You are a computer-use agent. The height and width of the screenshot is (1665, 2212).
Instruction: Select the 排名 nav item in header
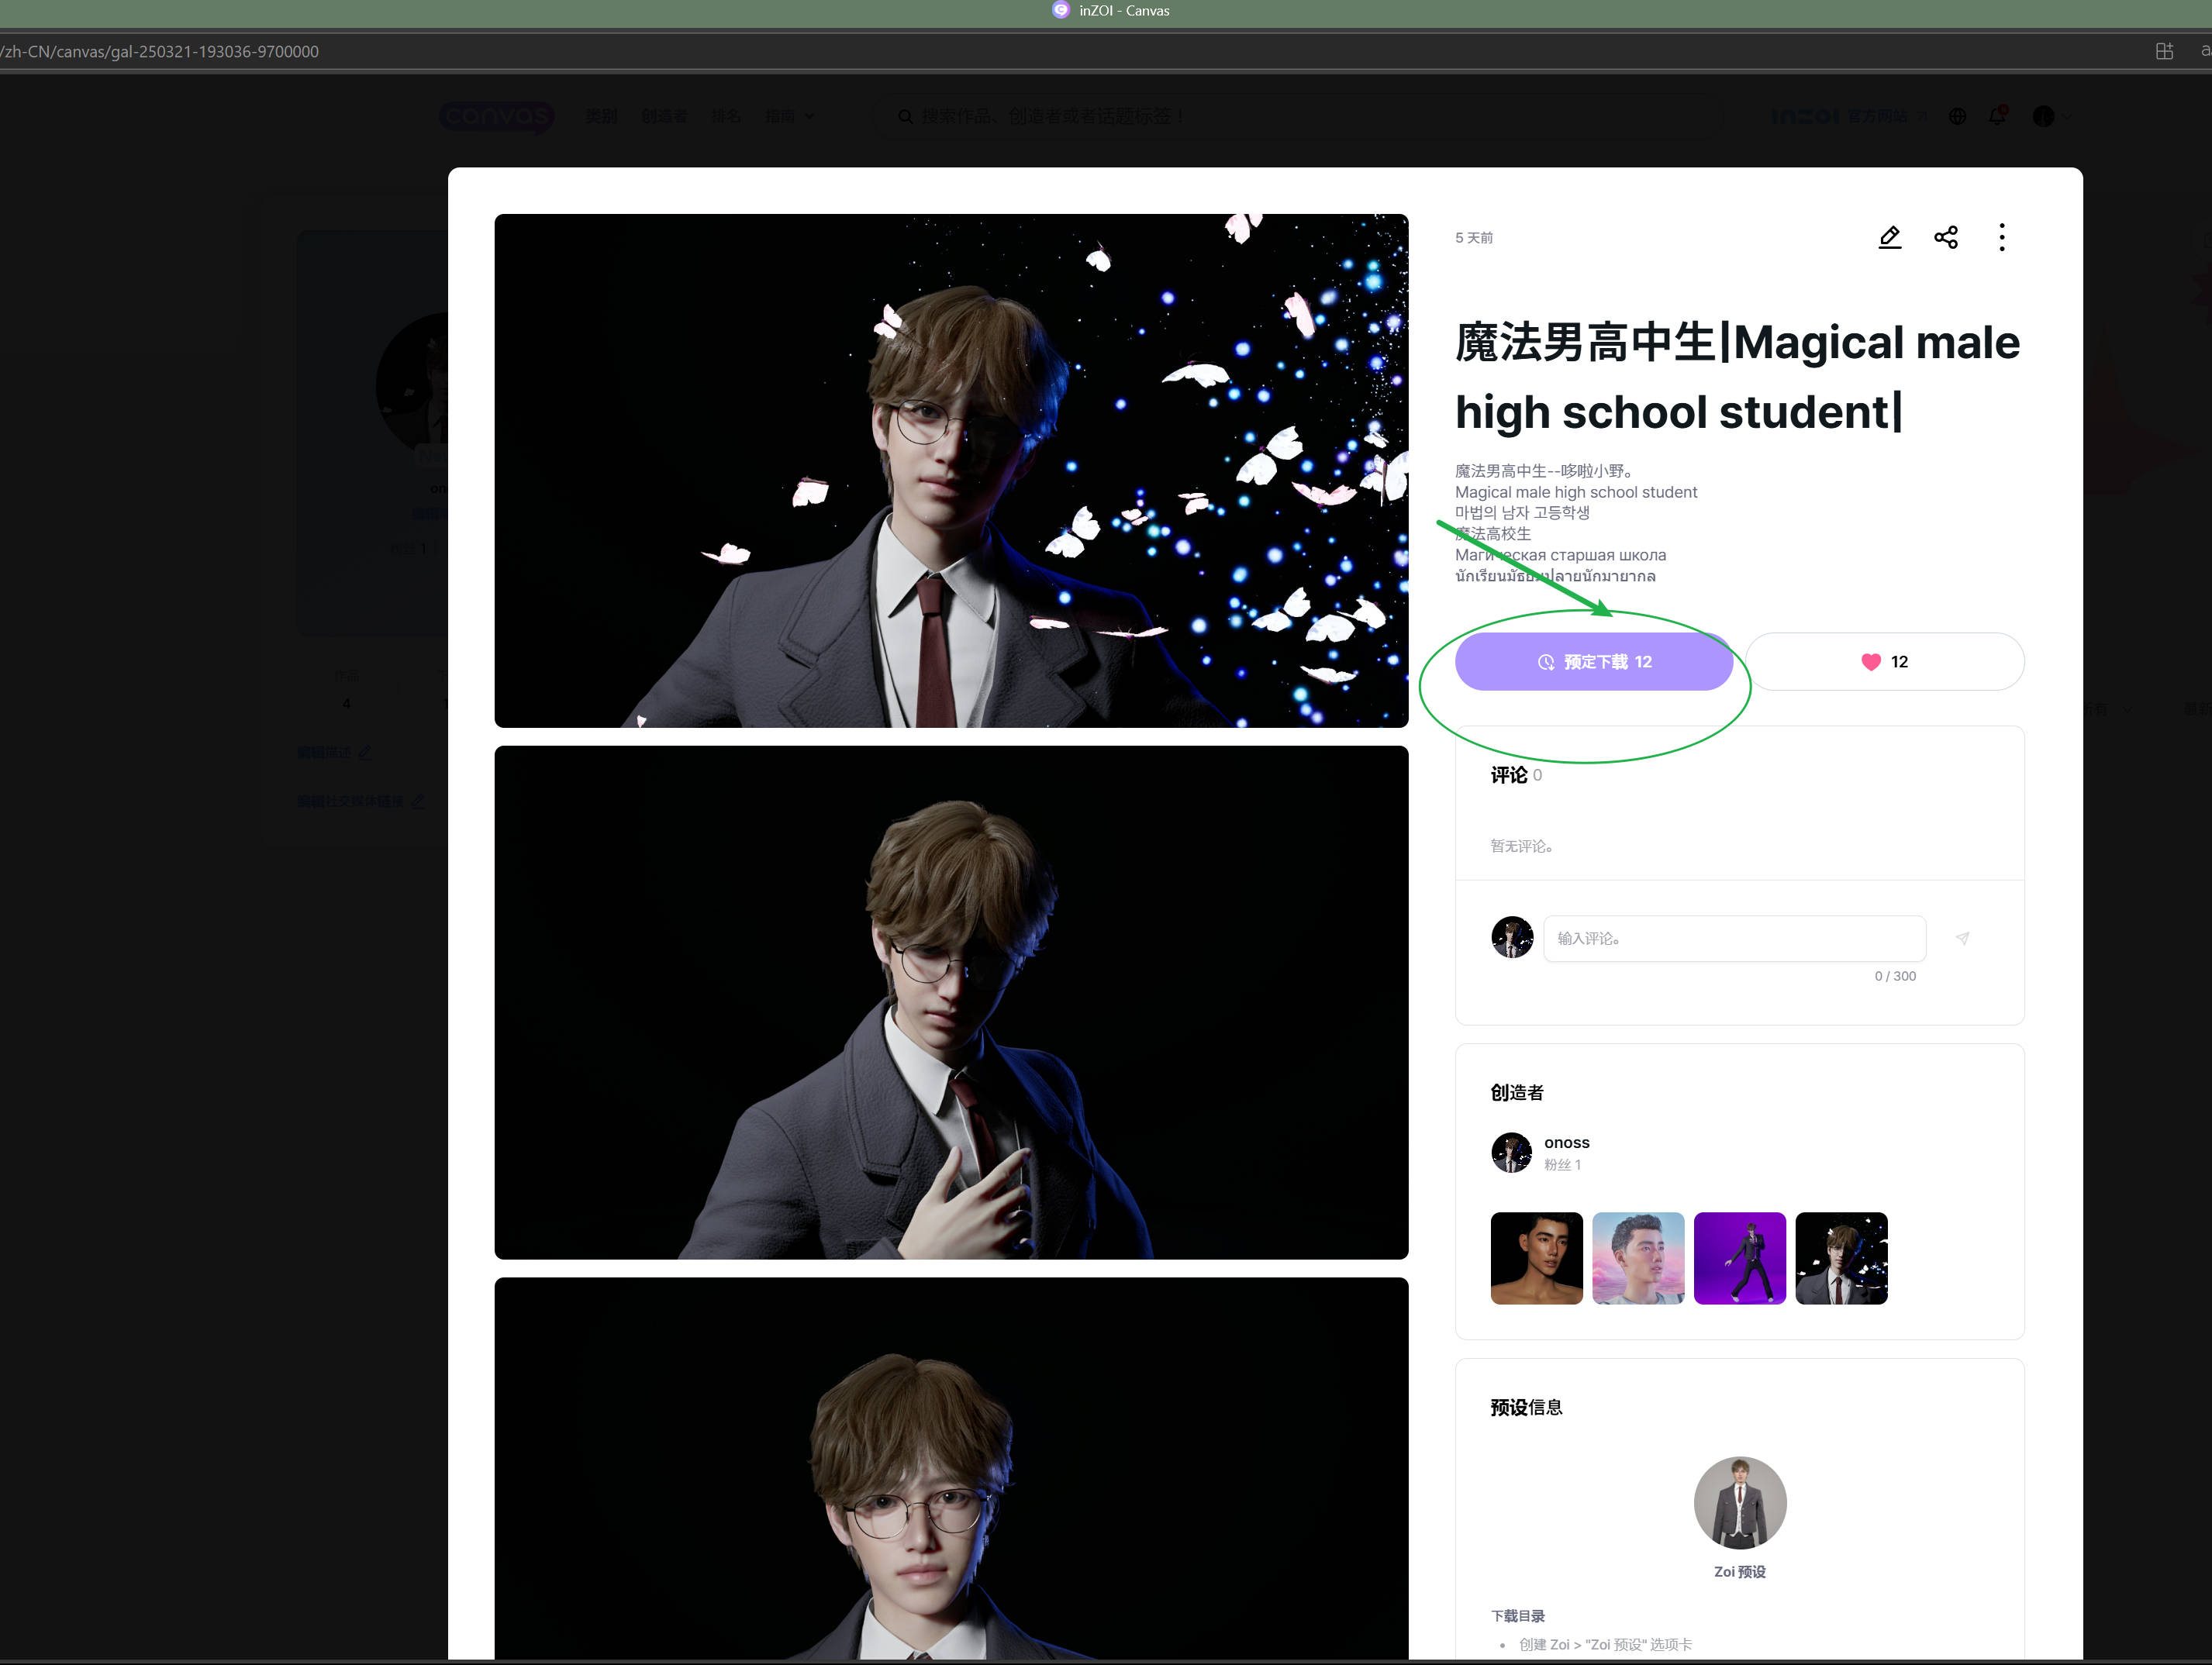coord(727,116)
